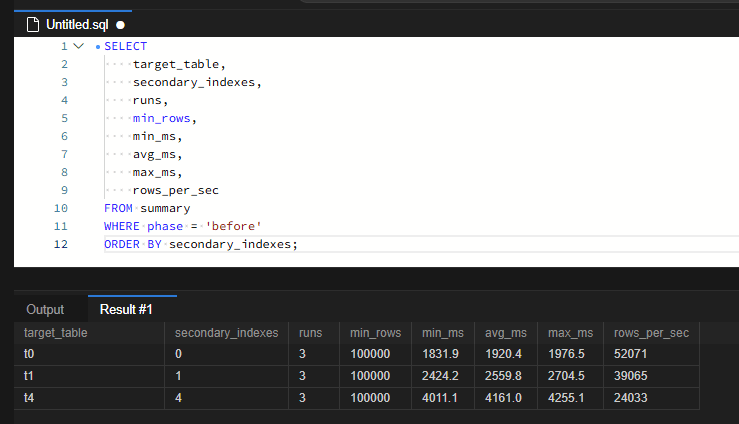Click the WHERE keyword on line 11
Image resolution: width=739 pixels, height=424 pixels.
point(122,226)
